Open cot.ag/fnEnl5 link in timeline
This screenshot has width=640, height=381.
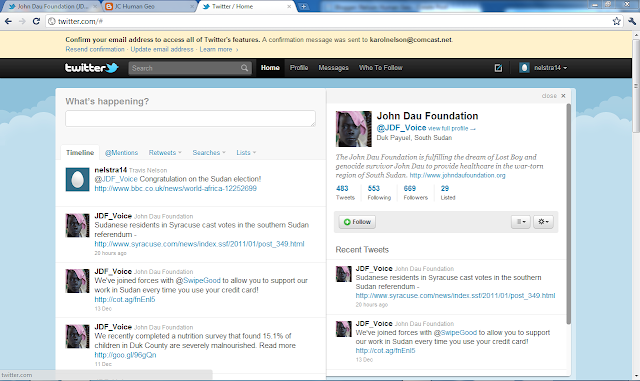click(x=125, y=299)
